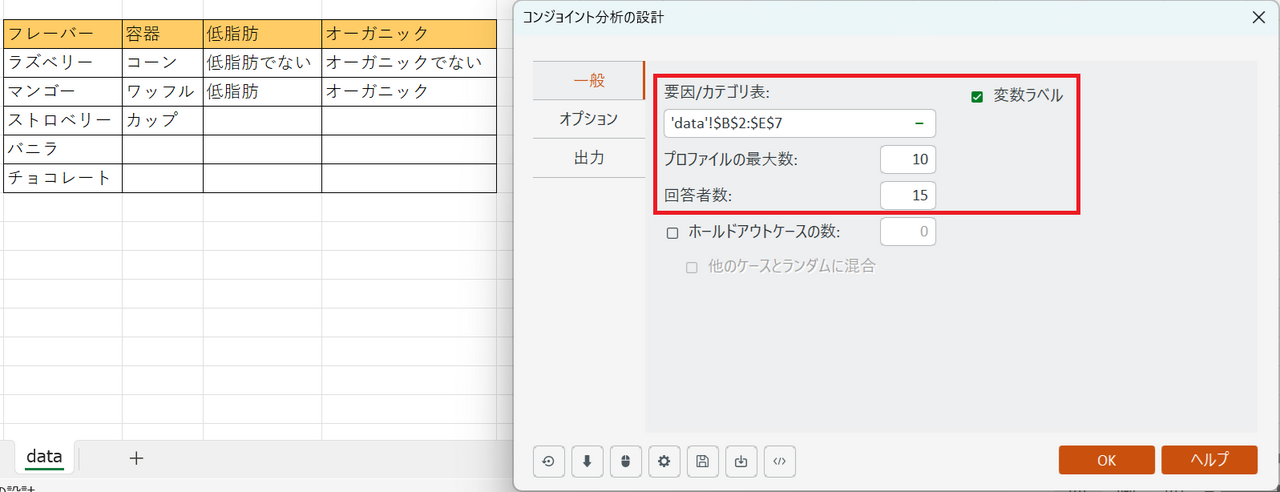Close the コンジョイント分析の設計 dialog
This screenshot has width=1280, height=492.
1258,17
